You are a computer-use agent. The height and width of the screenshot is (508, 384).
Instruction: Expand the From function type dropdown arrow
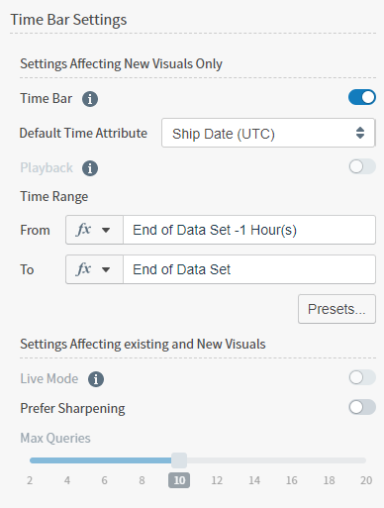[x=106, y=230]
